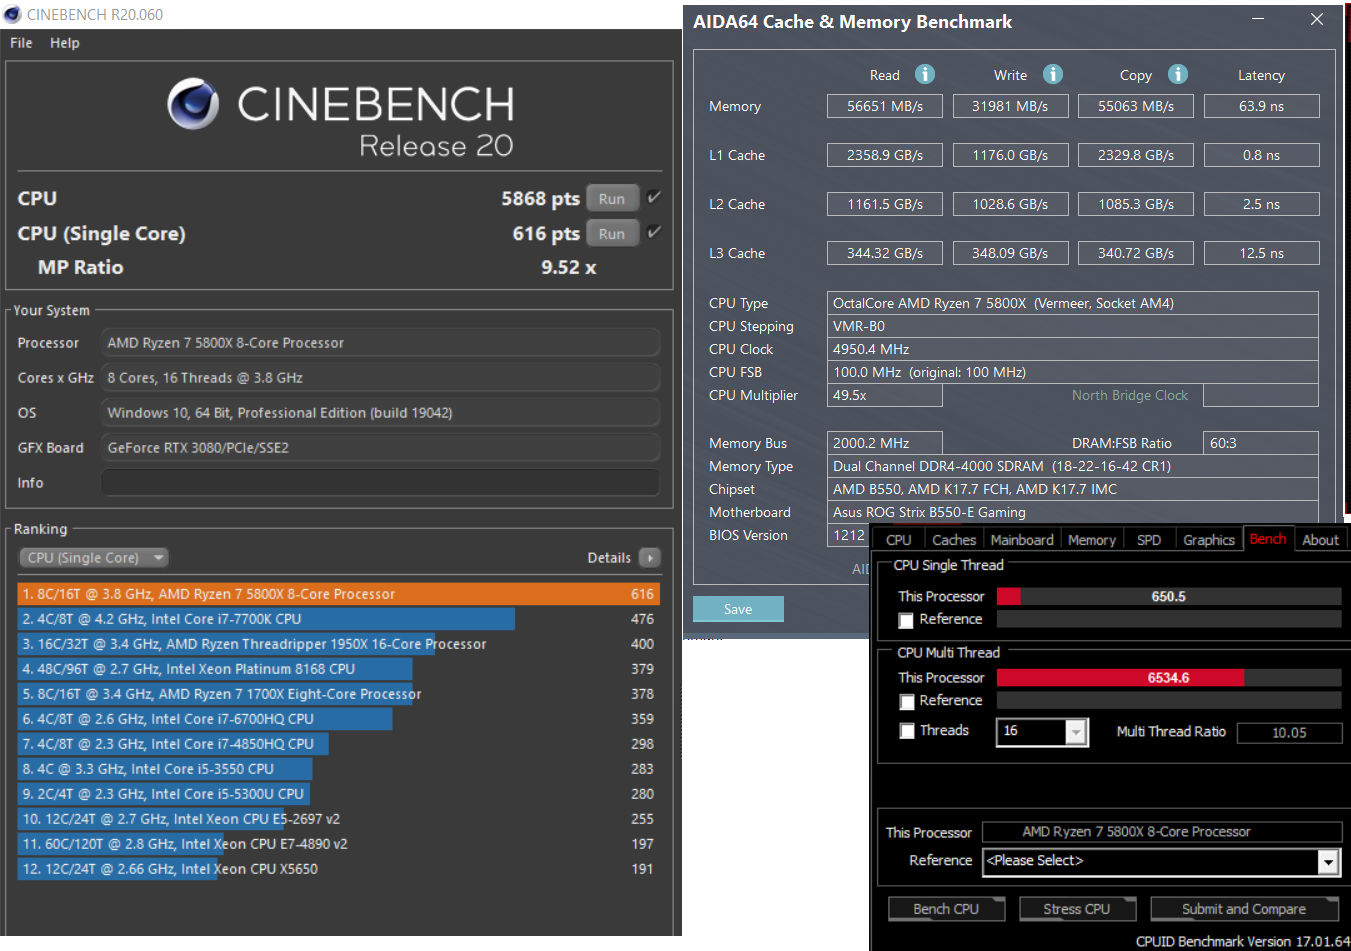Switch to Caches tab in CPU-Z
Image resolution: width=1351 pixels, height=951 pixels.
[x=954, y=539]
